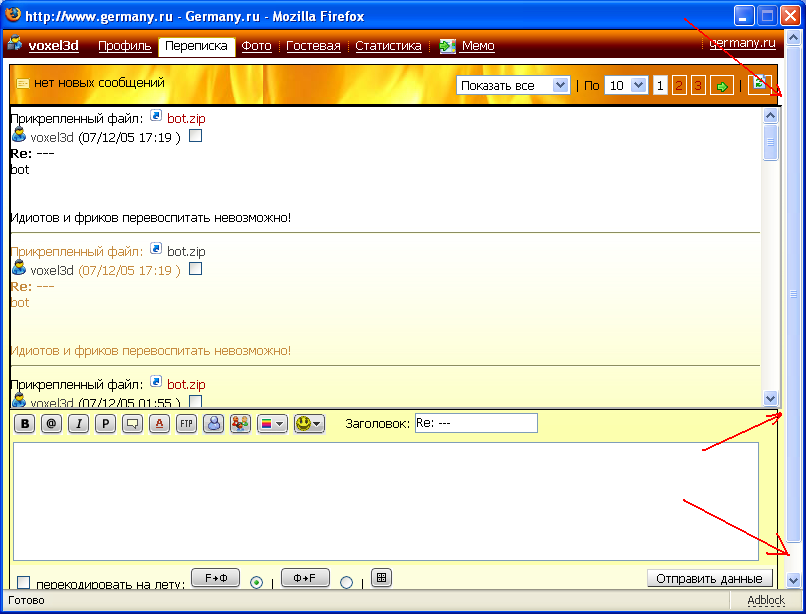Image resolution: width=806 pixels, height=614 pixels.
Task: Click the font color A button
Action: 159,423
